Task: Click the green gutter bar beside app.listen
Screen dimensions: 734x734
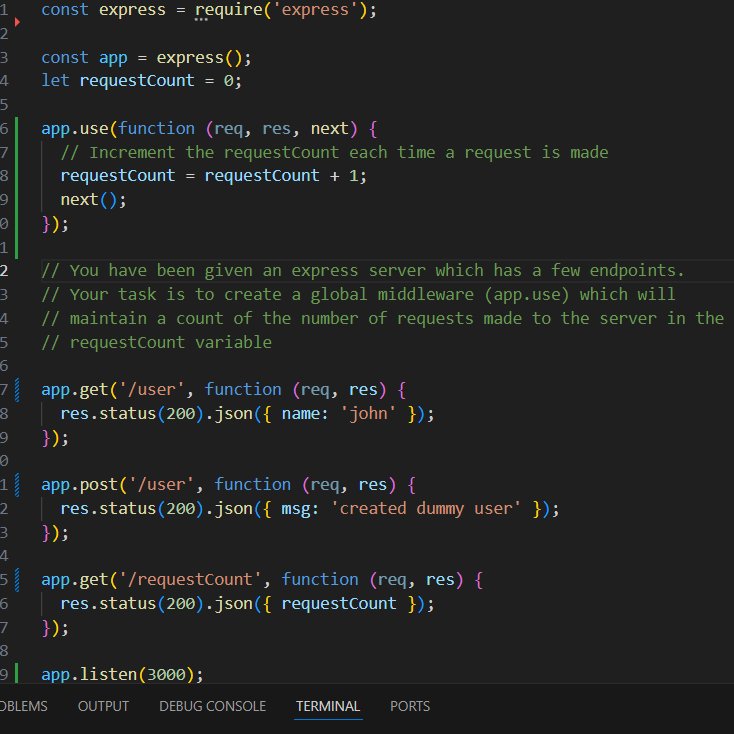Action: [17, 673]
